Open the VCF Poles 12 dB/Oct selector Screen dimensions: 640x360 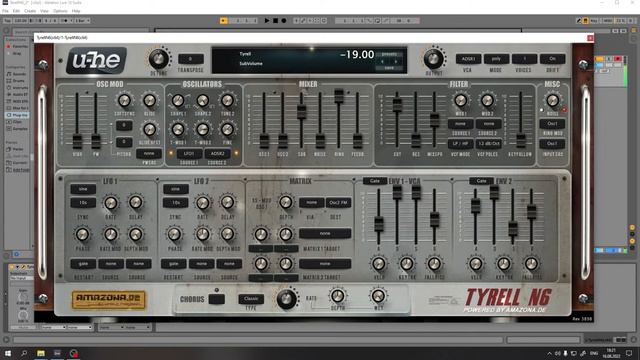pyautogui.click(x=489, y=144)
